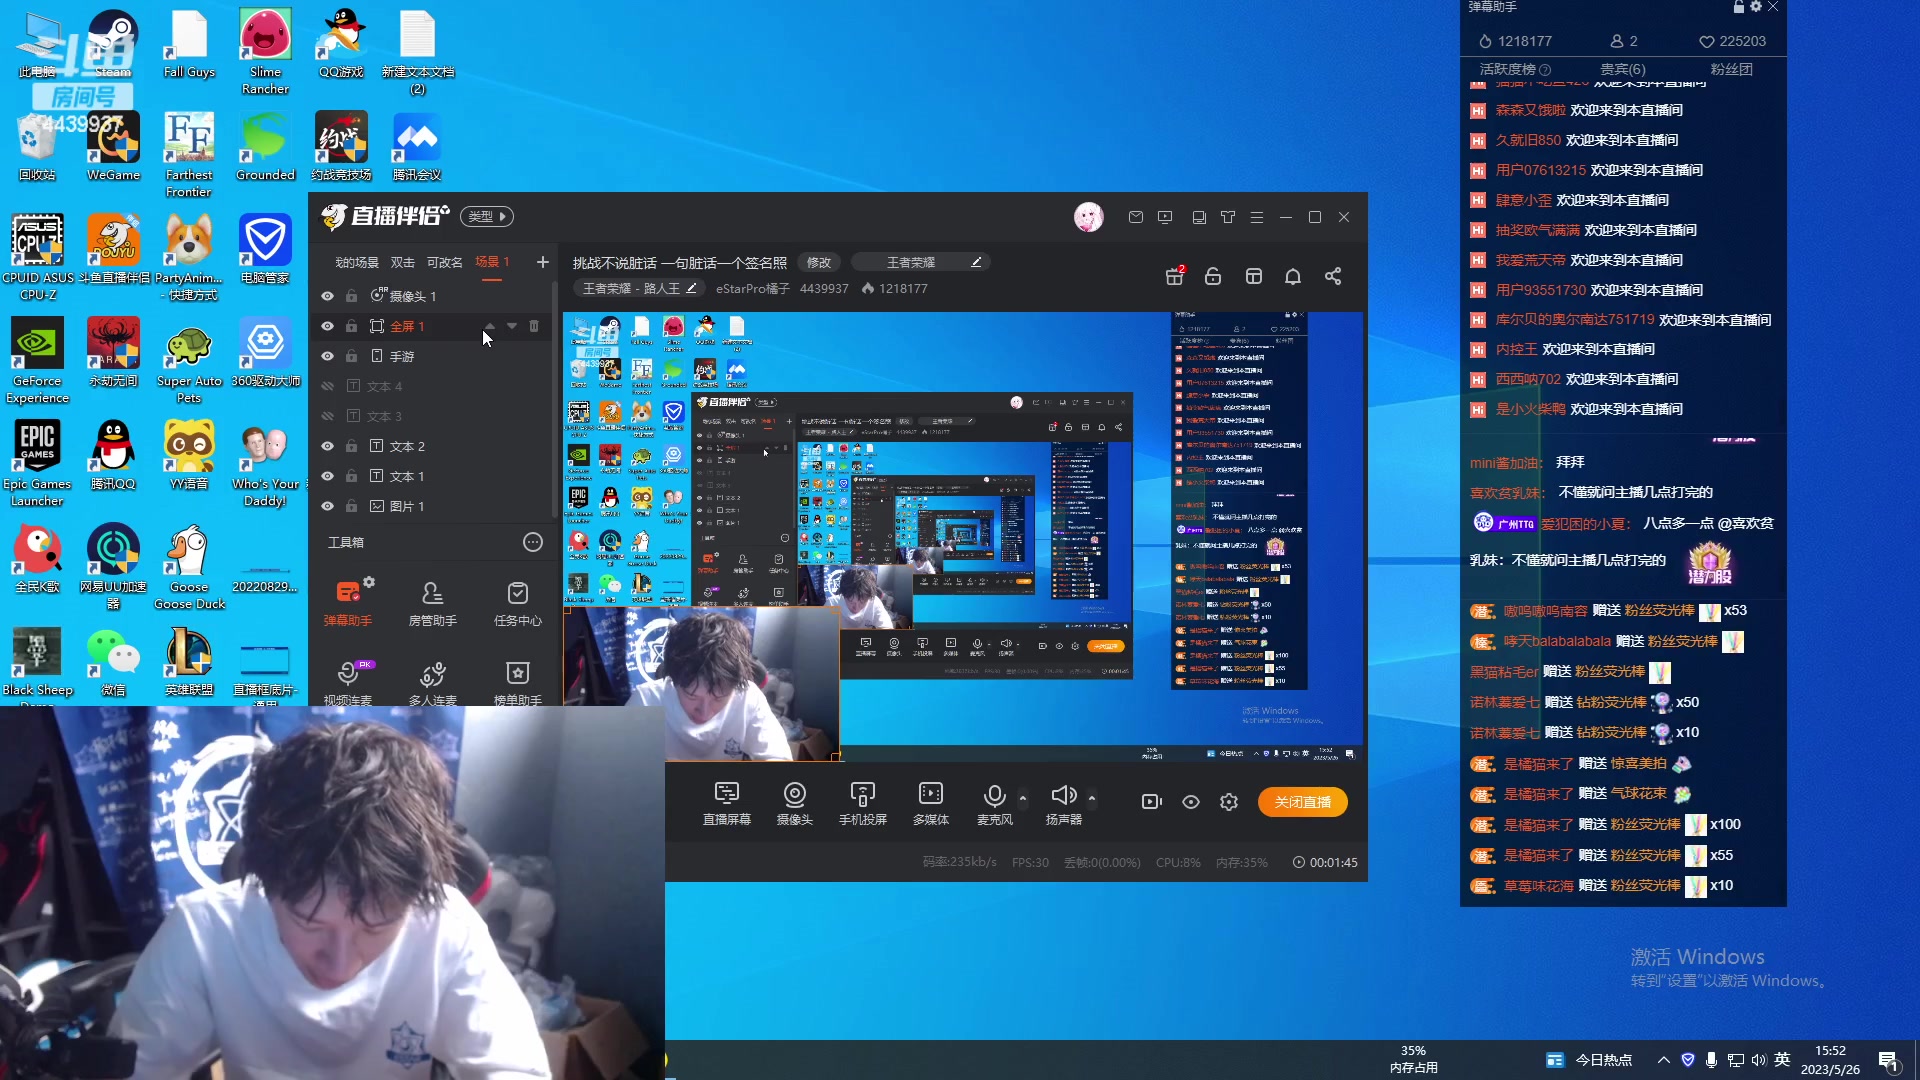Viewport: 1920px width, 1080px height.
Task: Click the 扬声器 speaker icon
Action: (1063, 795)
